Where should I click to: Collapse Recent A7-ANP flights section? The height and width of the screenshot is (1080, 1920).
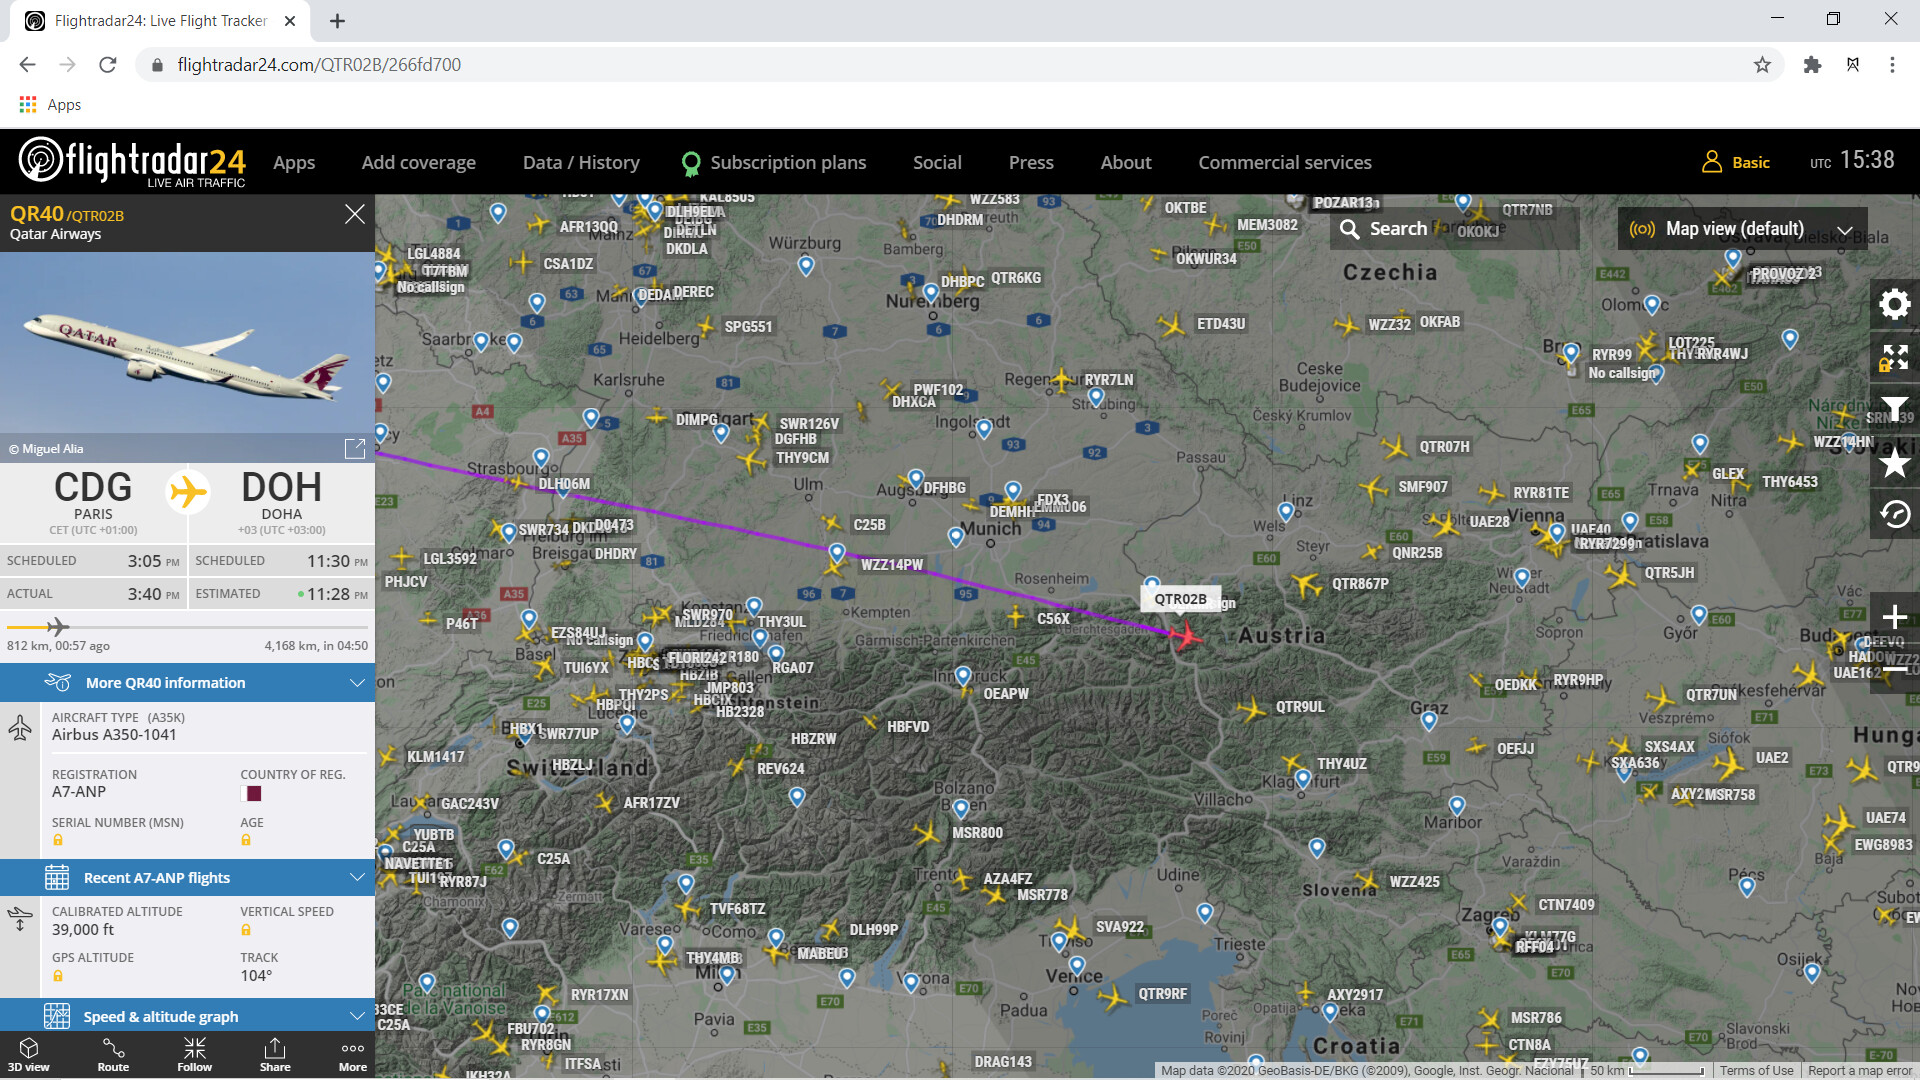(187, 878)
